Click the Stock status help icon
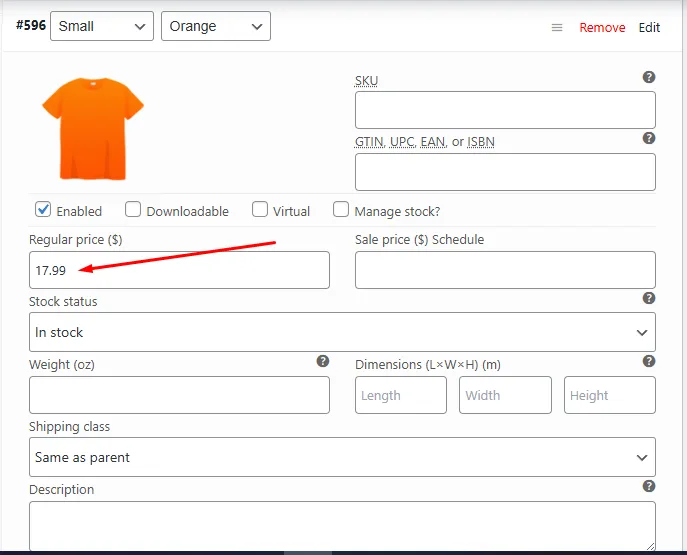The width and height of the screenshot is (687, 555). tap(649, 298)
